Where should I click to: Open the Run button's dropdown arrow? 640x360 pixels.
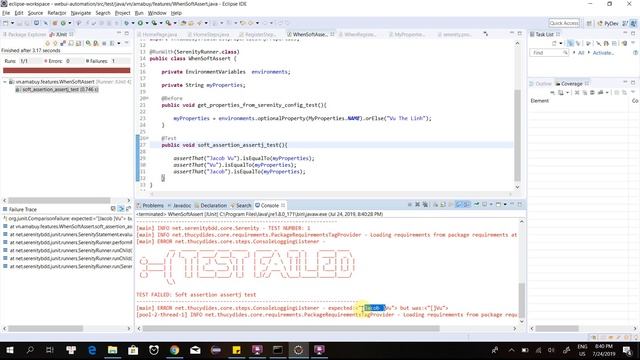coord(147,23)
